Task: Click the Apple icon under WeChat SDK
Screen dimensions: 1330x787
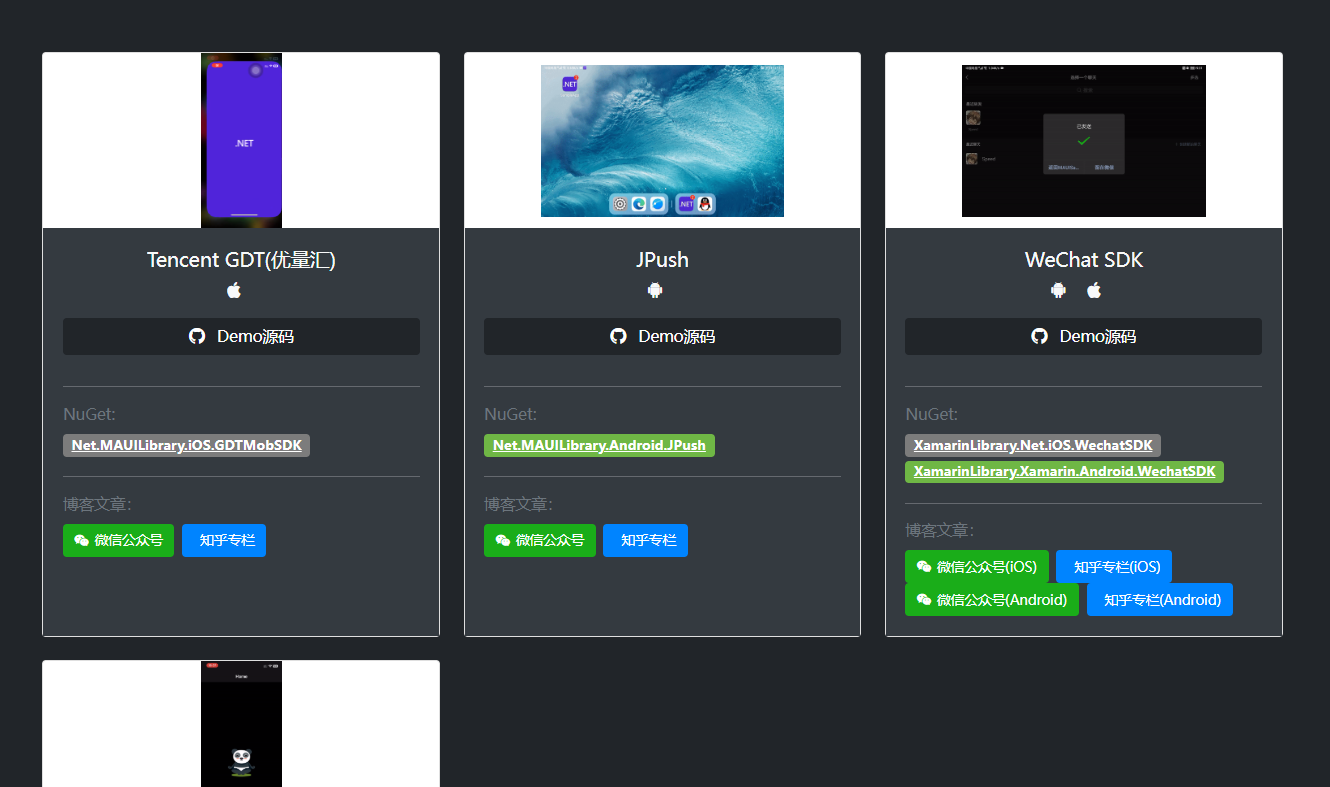Action: (1094, 291)
